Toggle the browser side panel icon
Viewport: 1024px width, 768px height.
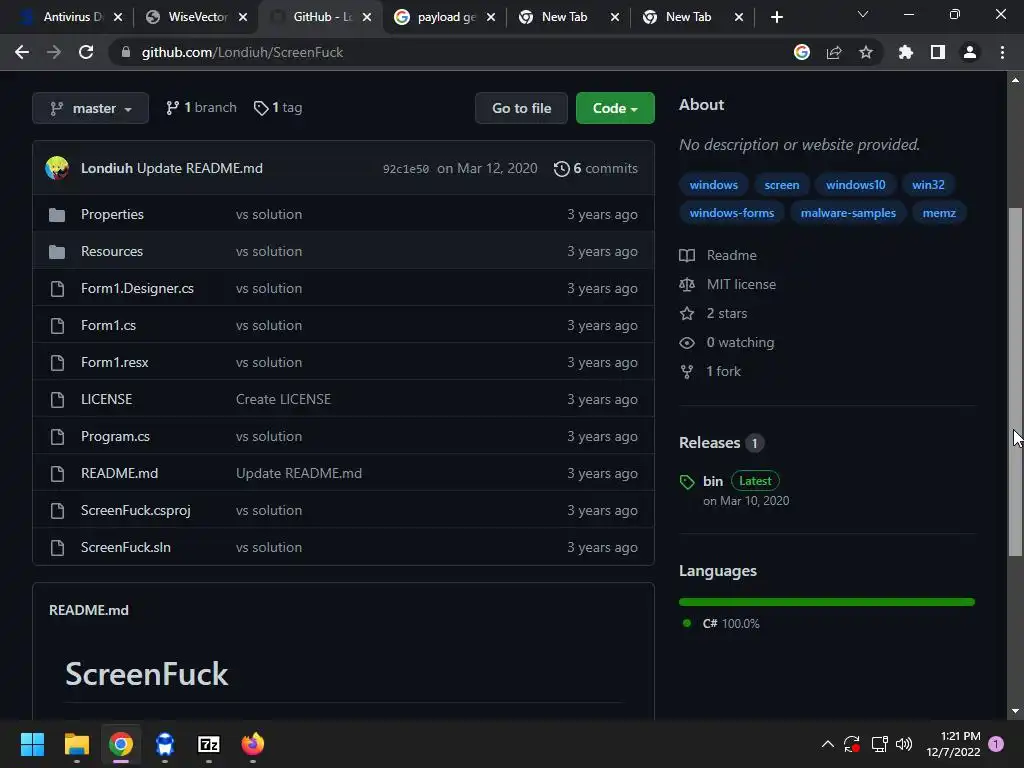click(938, 52)
